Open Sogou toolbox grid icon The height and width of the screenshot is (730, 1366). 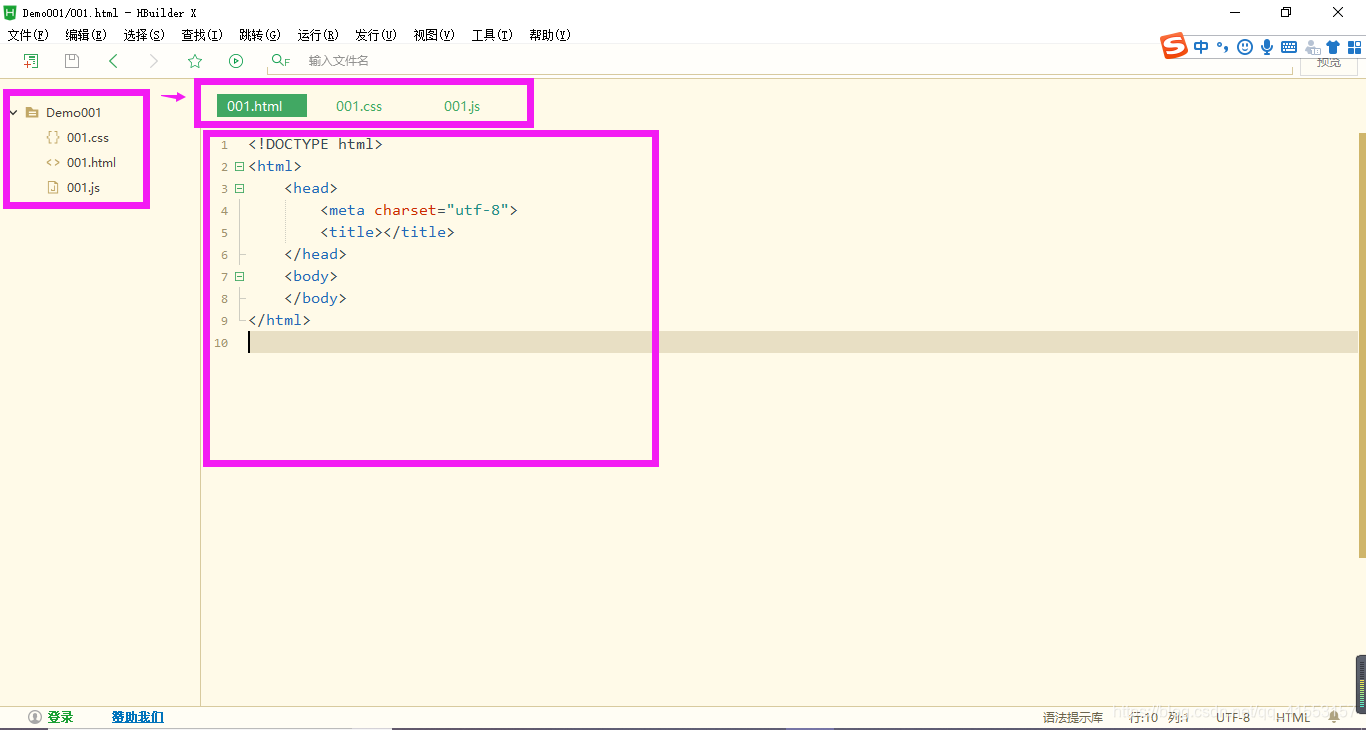(1355, 47)
